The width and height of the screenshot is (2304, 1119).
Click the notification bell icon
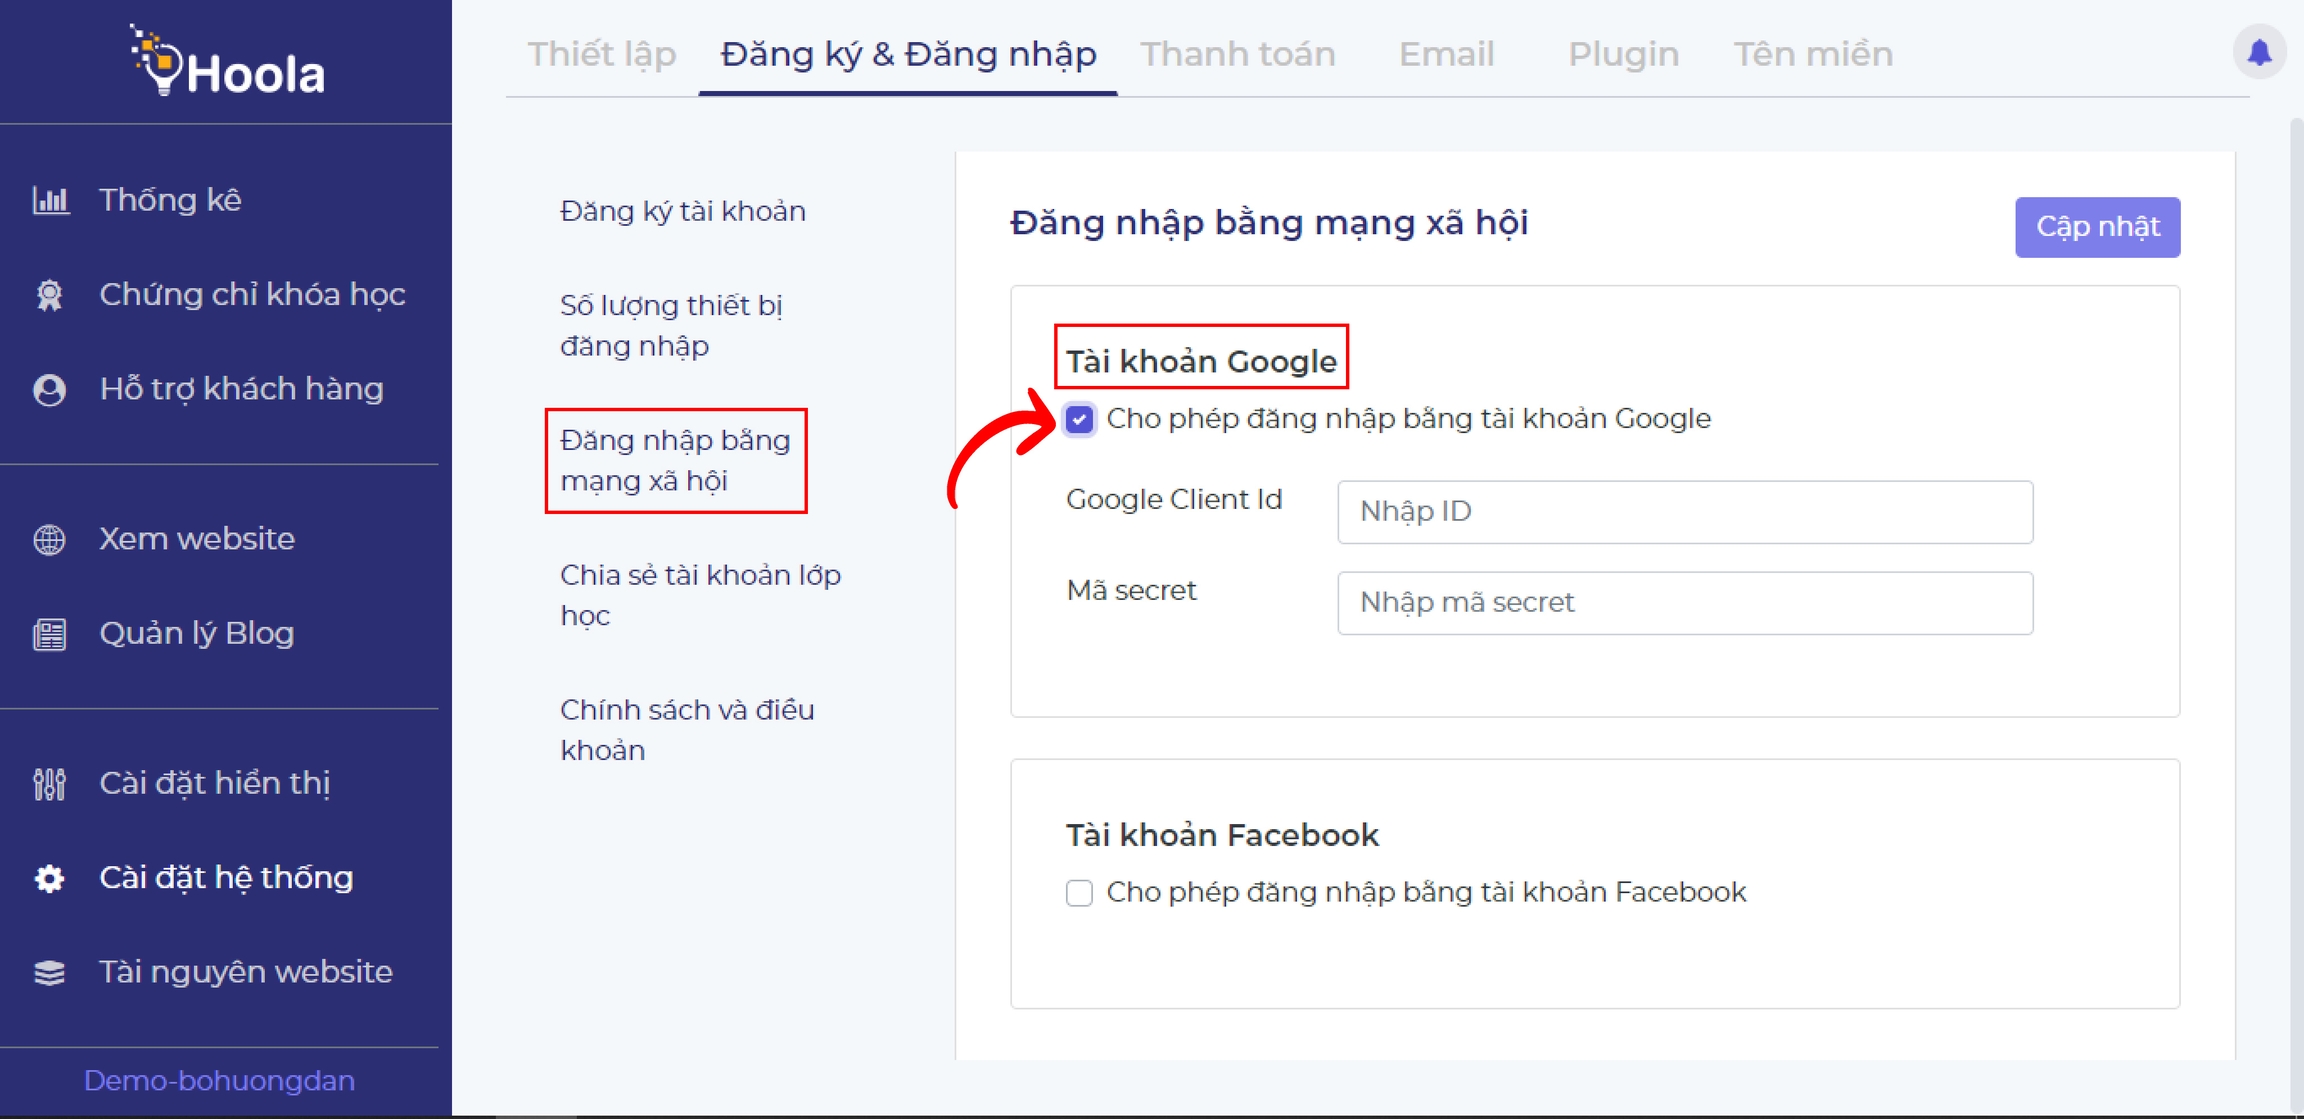click(2258, 52)
